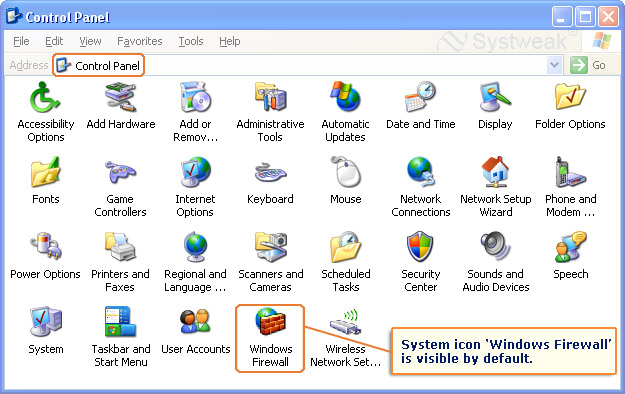Viewport: 625px width, 394px height.
Task: Launch Automatic Updates settings
Action: point(345,97)
